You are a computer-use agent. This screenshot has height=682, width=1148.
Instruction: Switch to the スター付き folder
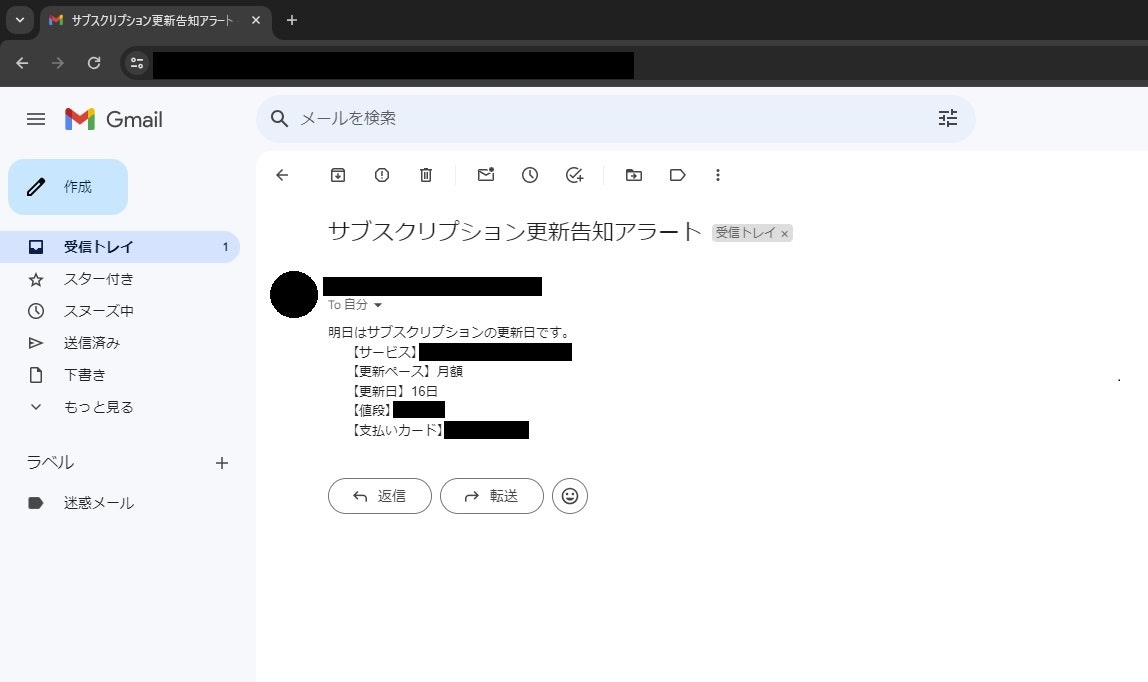97,279
